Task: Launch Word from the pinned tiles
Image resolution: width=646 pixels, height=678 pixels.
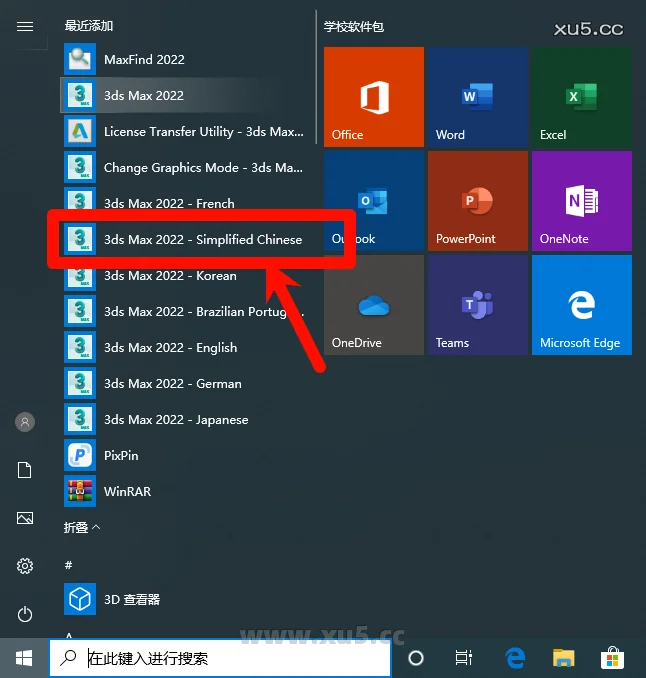Action: click(x=477, y=97)
